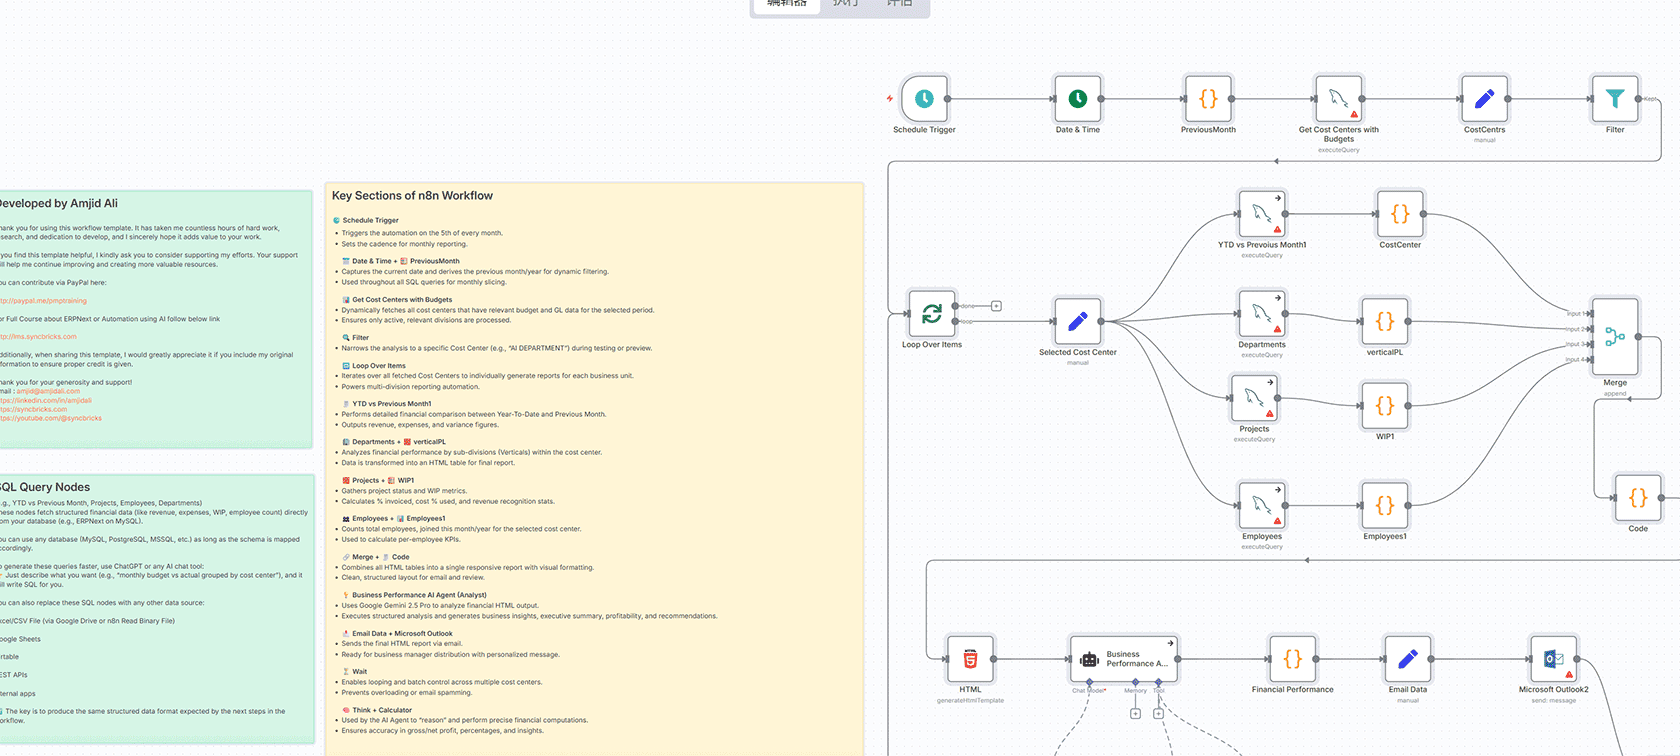The image size is (1680, 756).
Task: Open the youtube.com/@syncbricks link
Action: click(52, 418)
